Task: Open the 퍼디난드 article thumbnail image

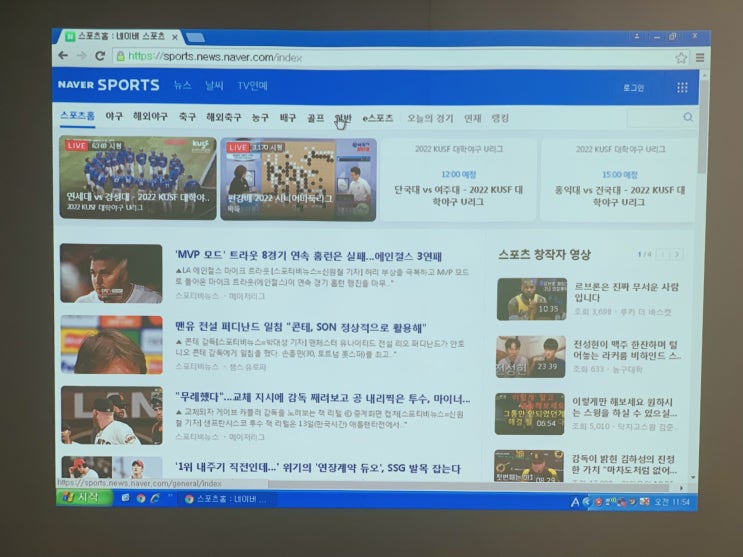Action: point(111,345)
